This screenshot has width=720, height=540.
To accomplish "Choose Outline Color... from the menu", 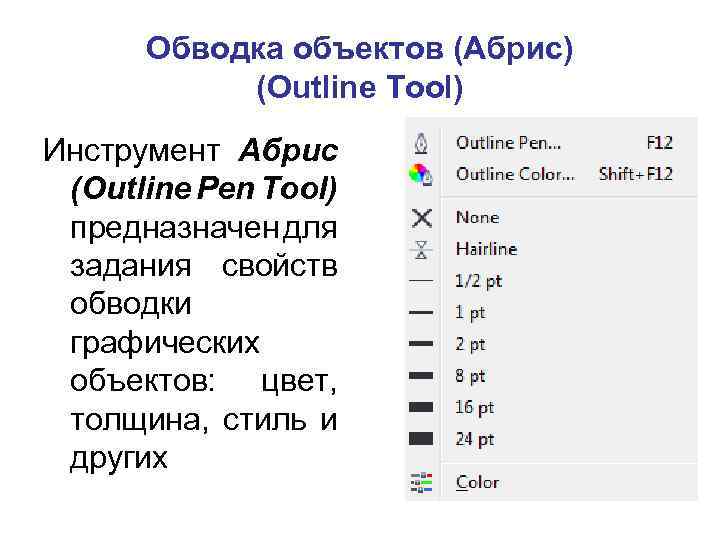I will pyautogui.click(x=514, y=173).
